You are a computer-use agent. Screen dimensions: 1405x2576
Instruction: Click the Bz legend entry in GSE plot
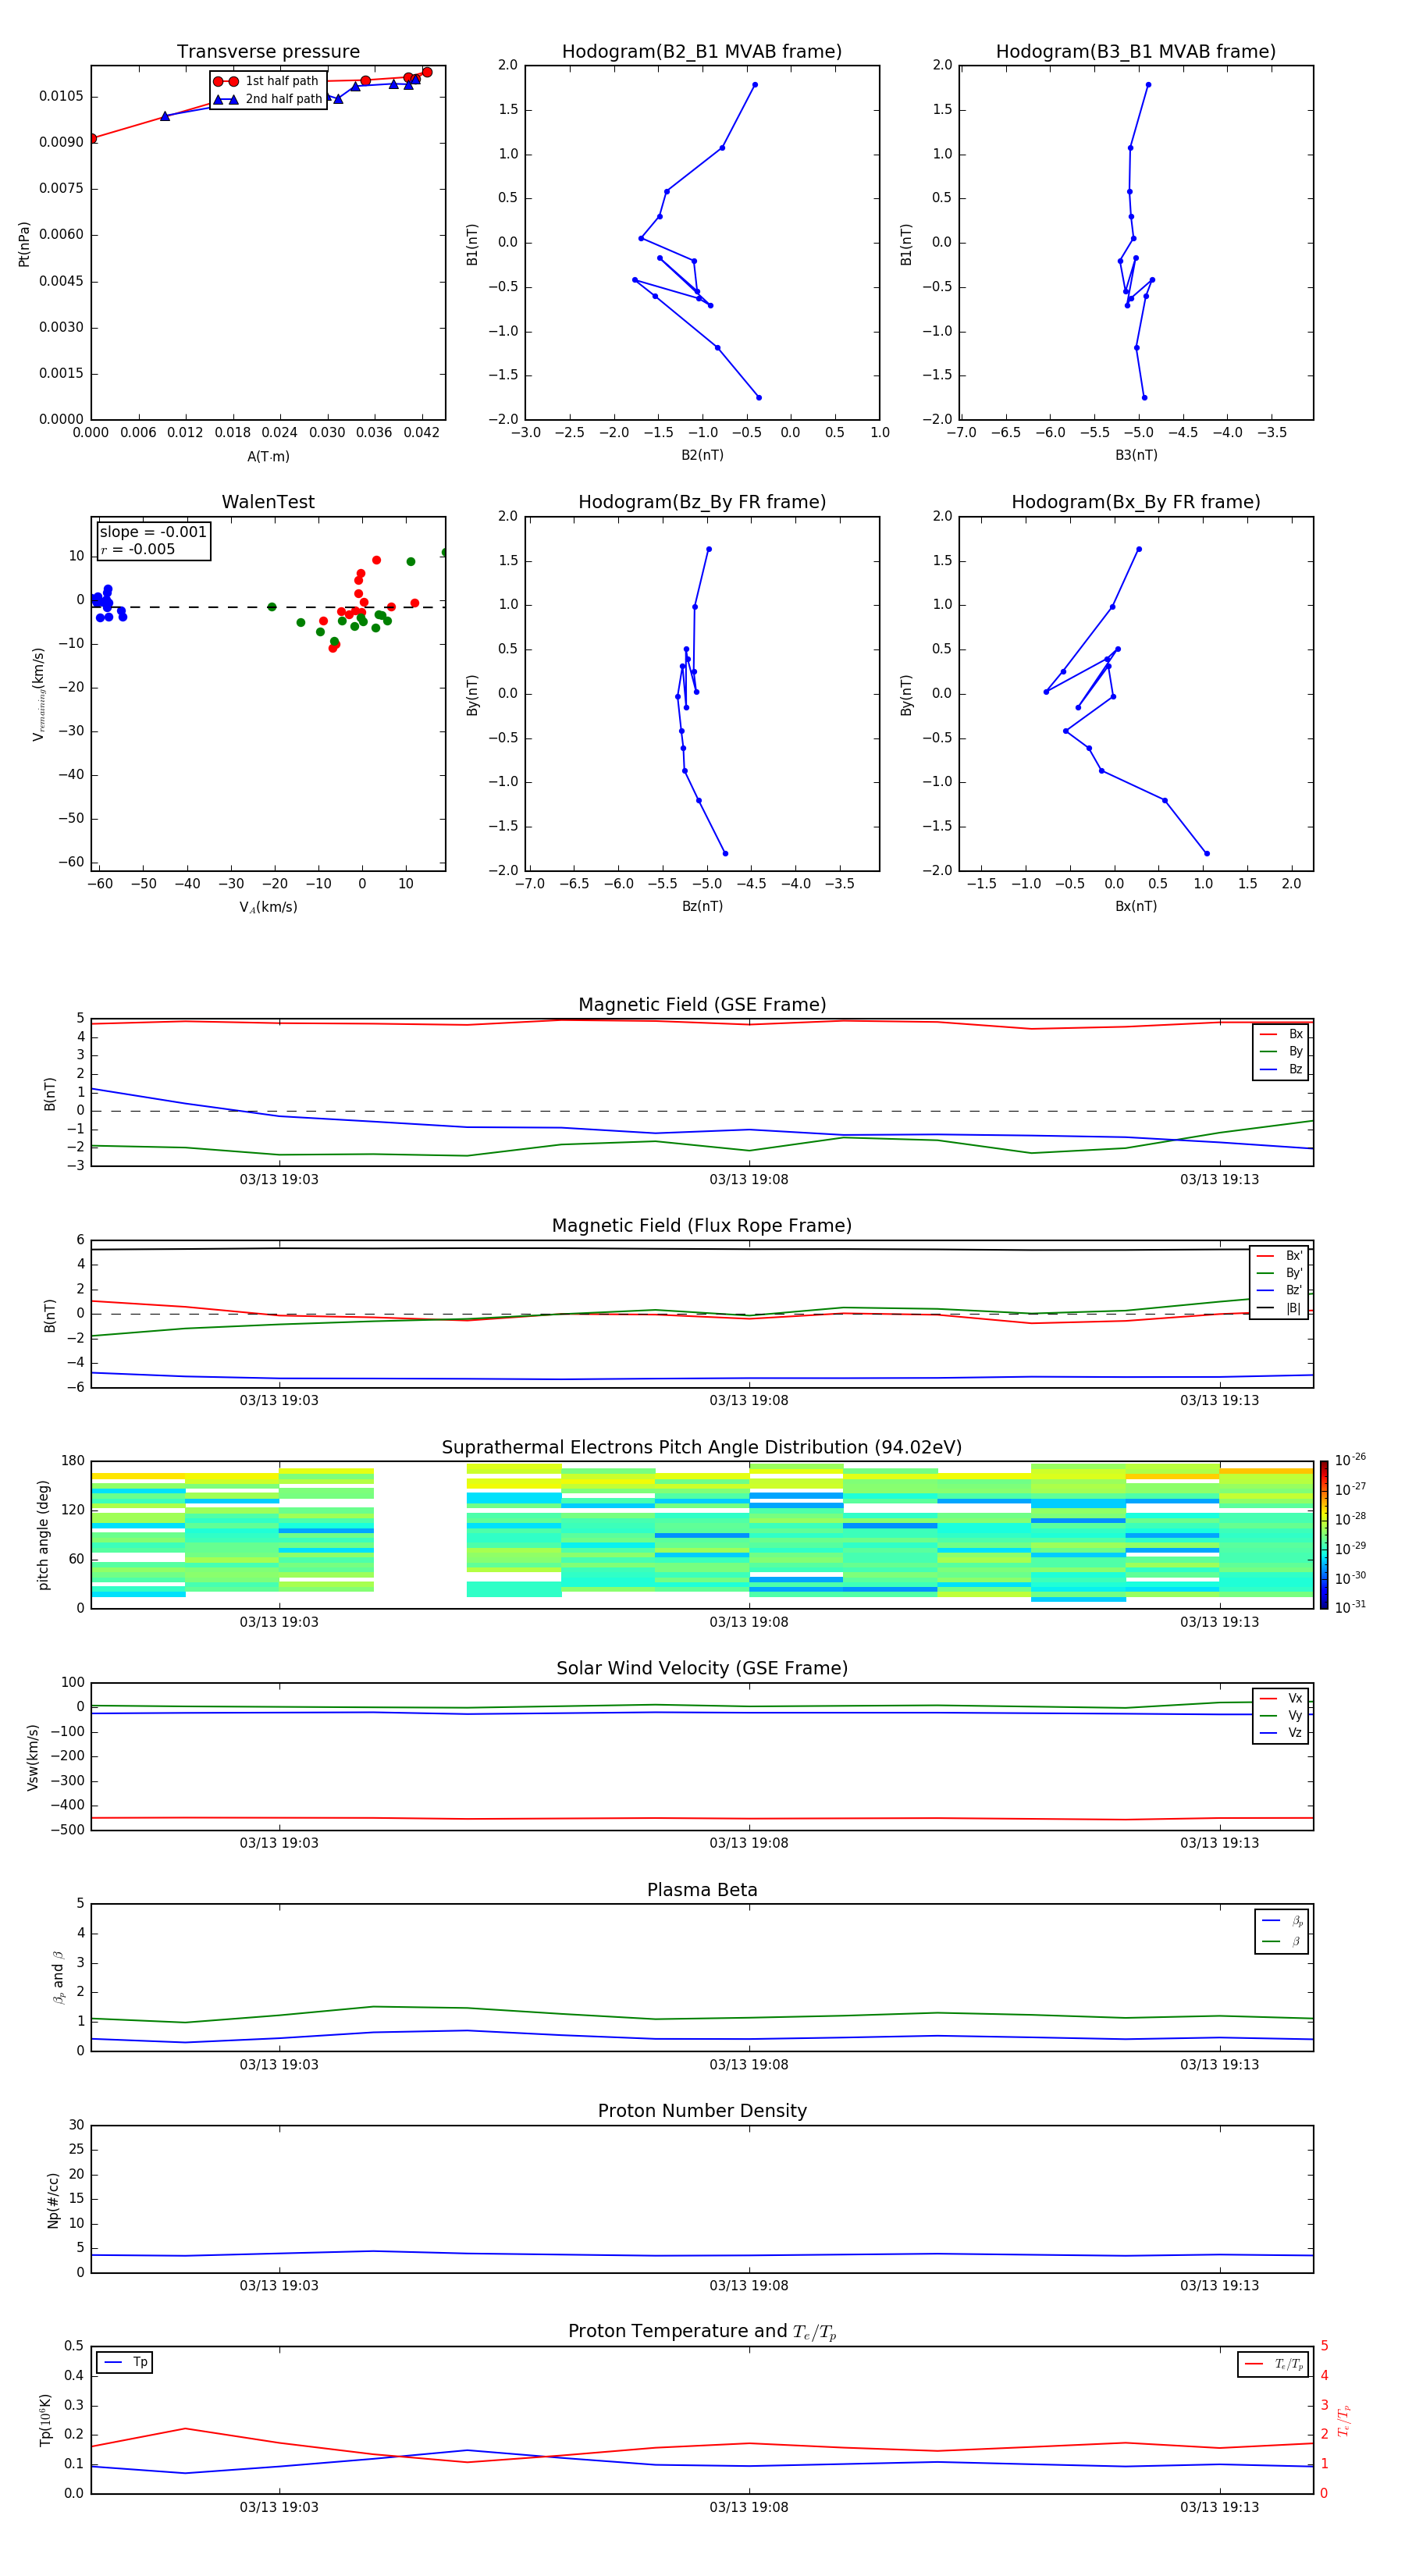1281,1069
